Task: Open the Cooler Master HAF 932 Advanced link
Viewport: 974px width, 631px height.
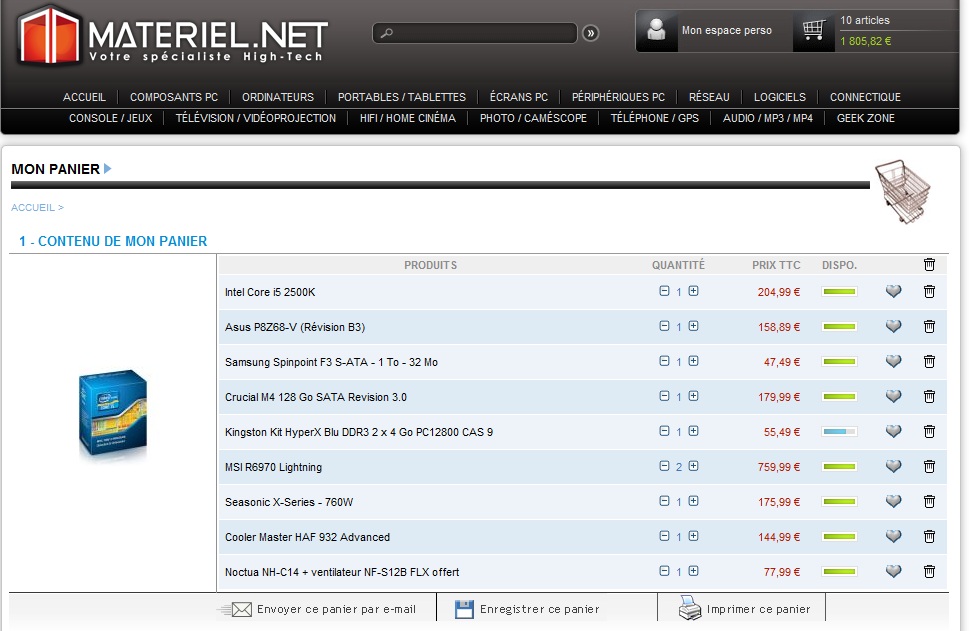Action: click(x=307, y=537)
